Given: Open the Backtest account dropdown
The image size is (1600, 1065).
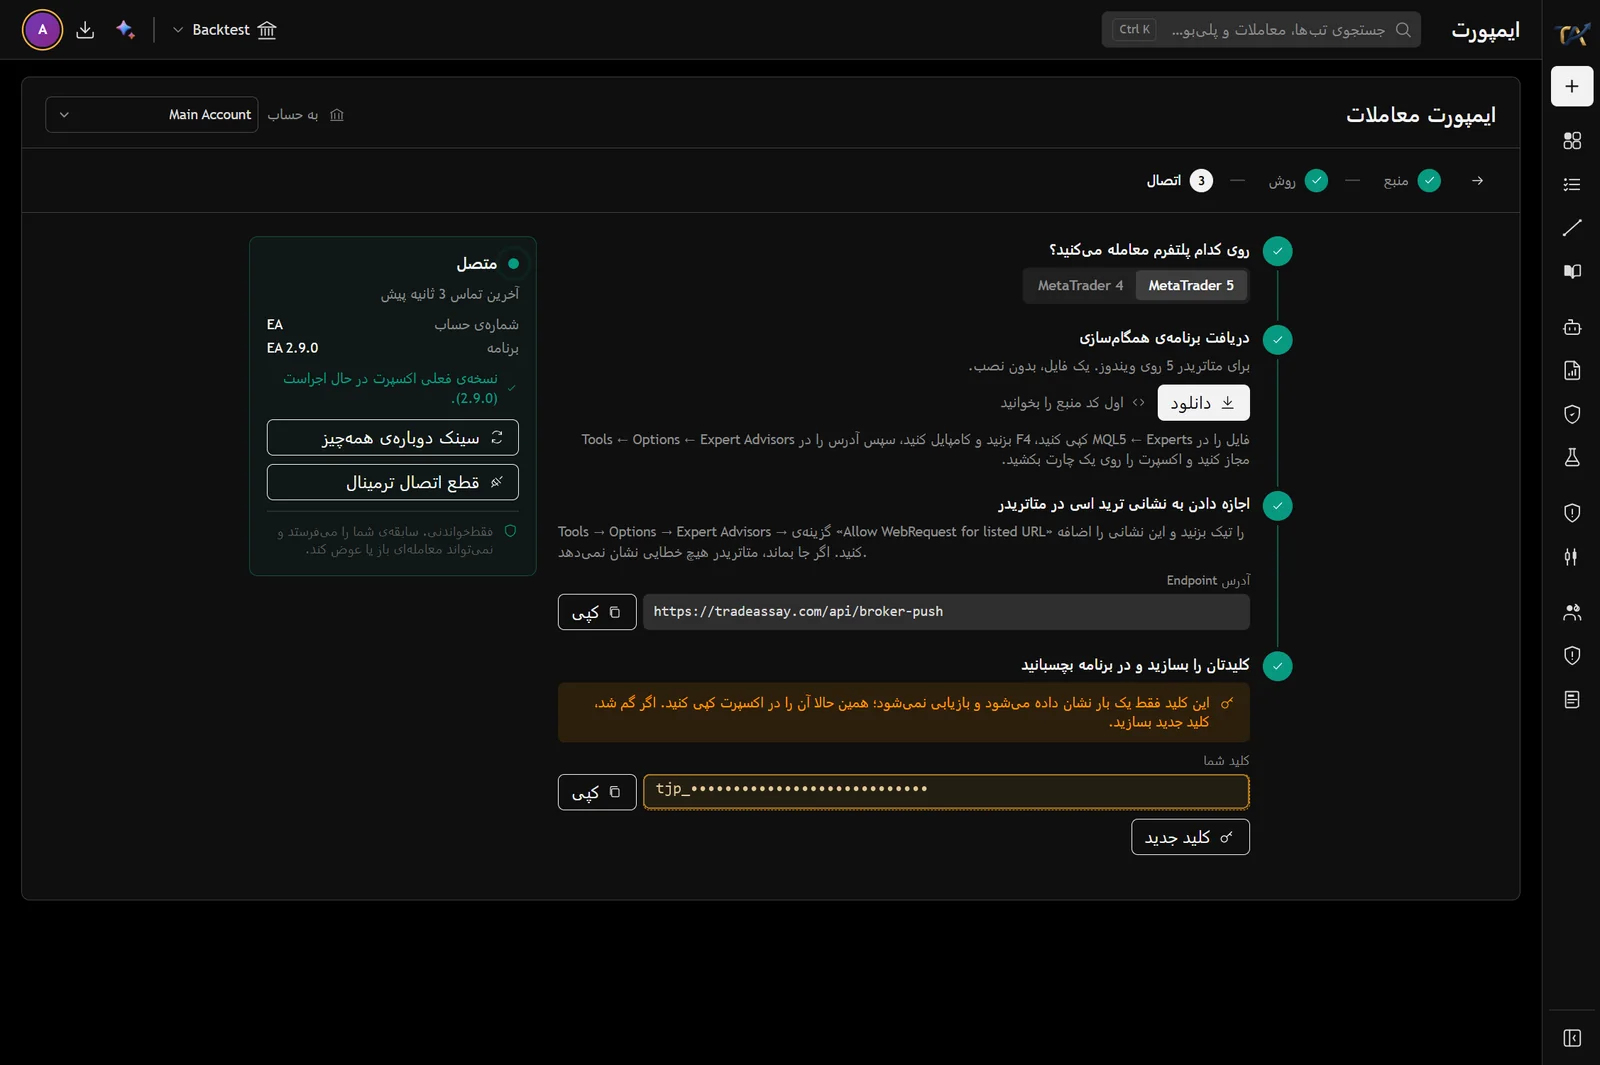Looking at the screenshot, I should pos(224,30).
